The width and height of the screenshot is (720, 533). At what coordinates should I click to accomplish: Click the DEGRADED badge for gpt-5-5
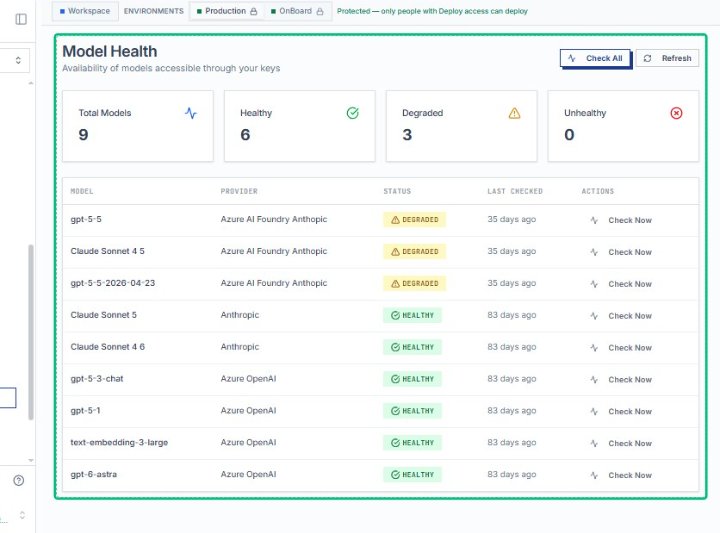point(415,220)
